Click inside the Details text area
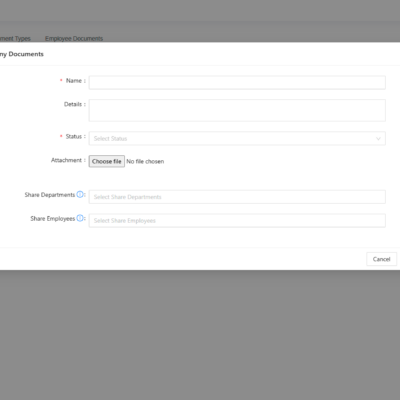The height and width of the screenshot is (400, 400). tap(237, 110)
